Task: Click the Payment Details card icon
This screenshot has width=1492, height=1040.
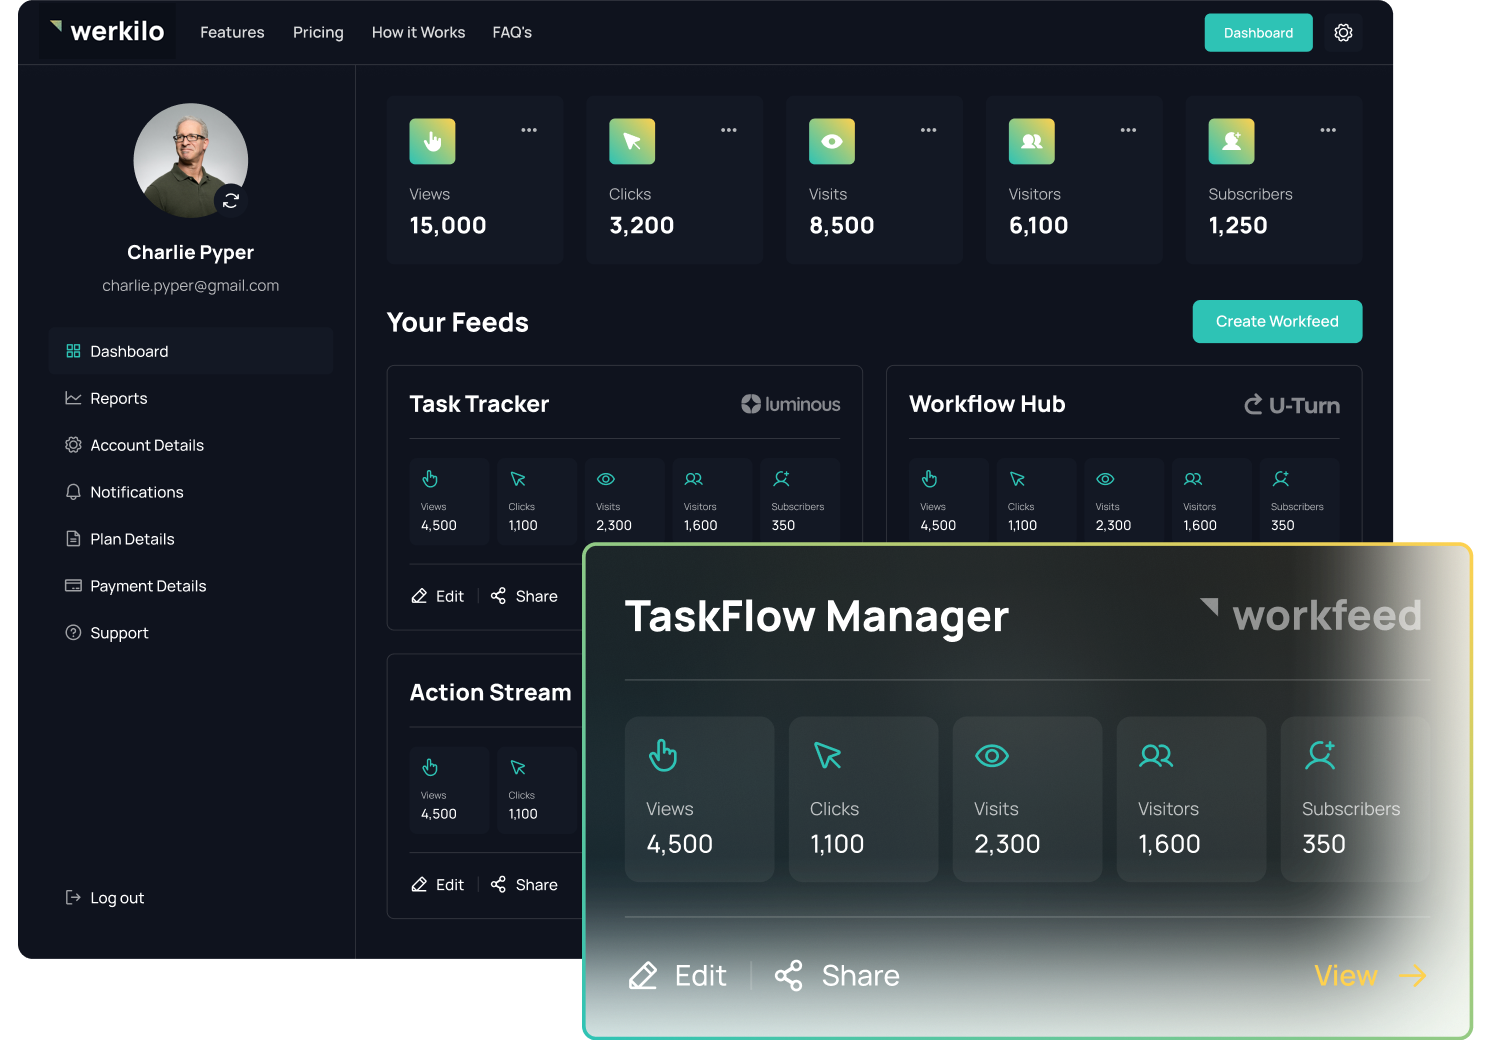Action: [73, 586]
